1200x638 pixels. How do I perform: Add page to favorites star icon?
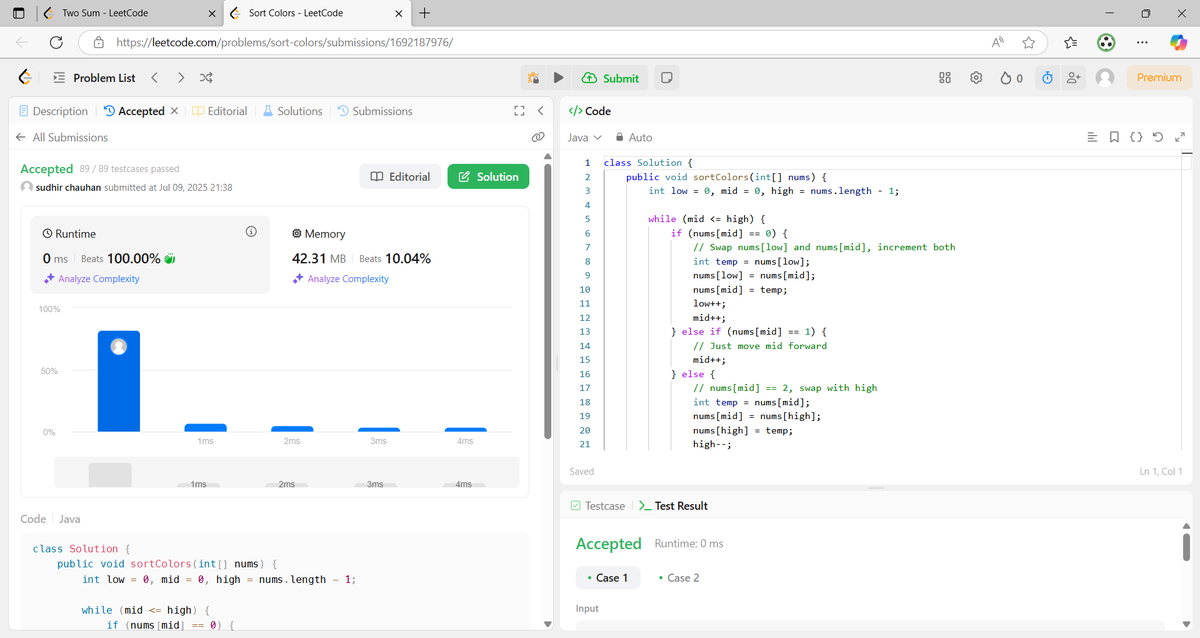tap(1028, 43)
